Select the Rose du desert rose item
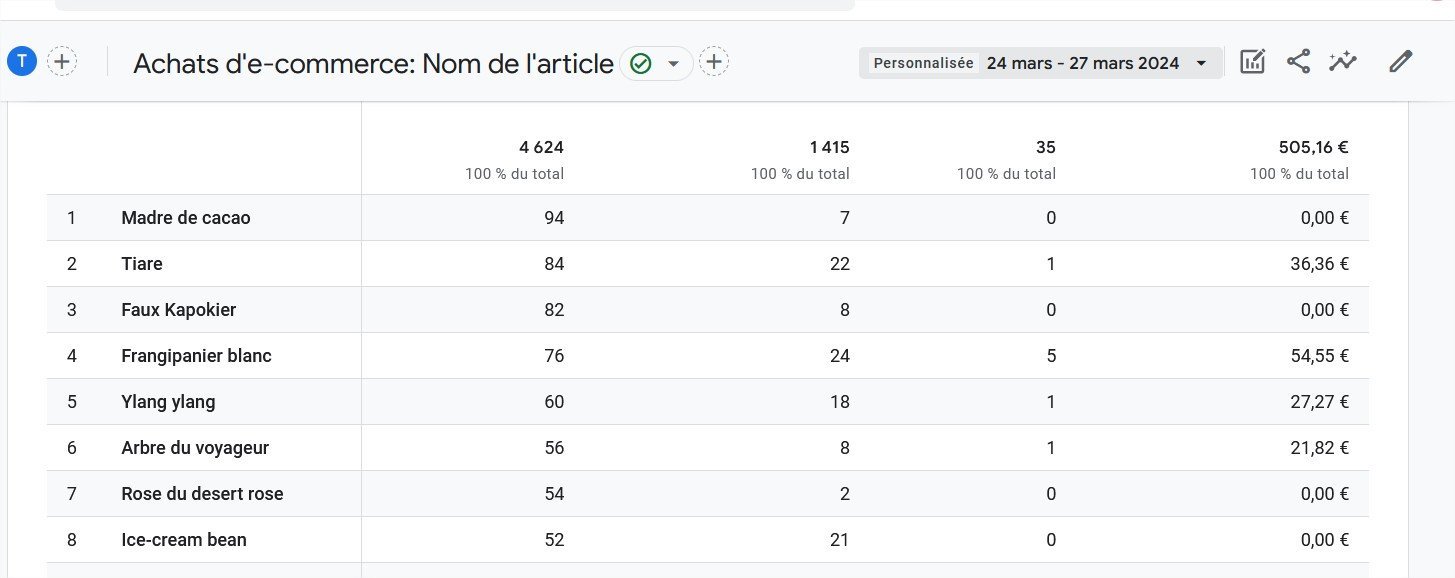Viewport: 1455px width, 578px height. 202,494
